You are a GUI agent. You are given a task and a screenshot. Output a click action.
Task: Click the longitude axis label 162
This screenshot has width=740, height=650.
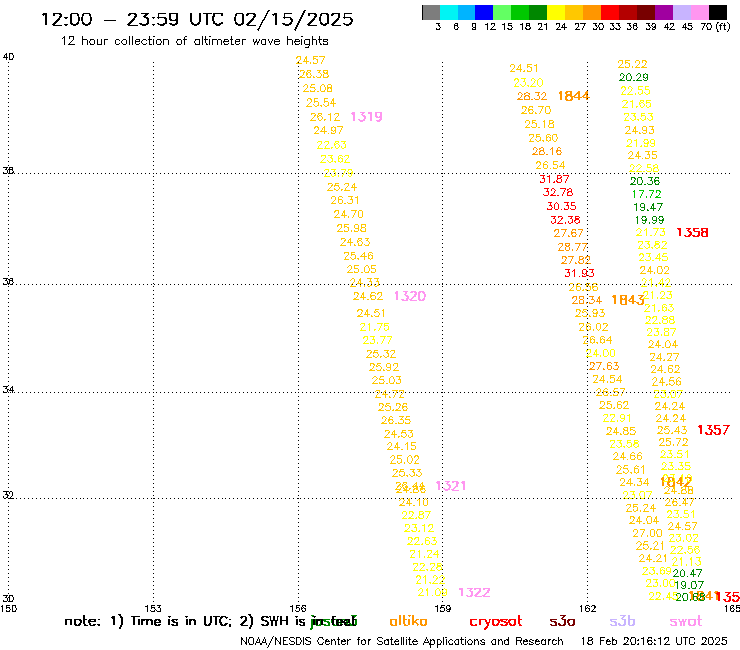[x=588, y=608]
